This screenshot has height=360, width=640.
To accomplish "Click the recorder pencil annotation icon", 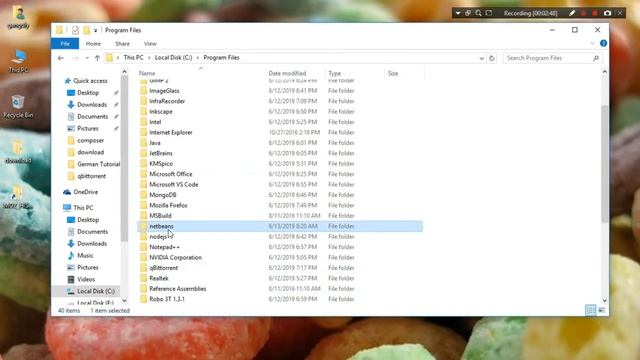I will point(572,13).
